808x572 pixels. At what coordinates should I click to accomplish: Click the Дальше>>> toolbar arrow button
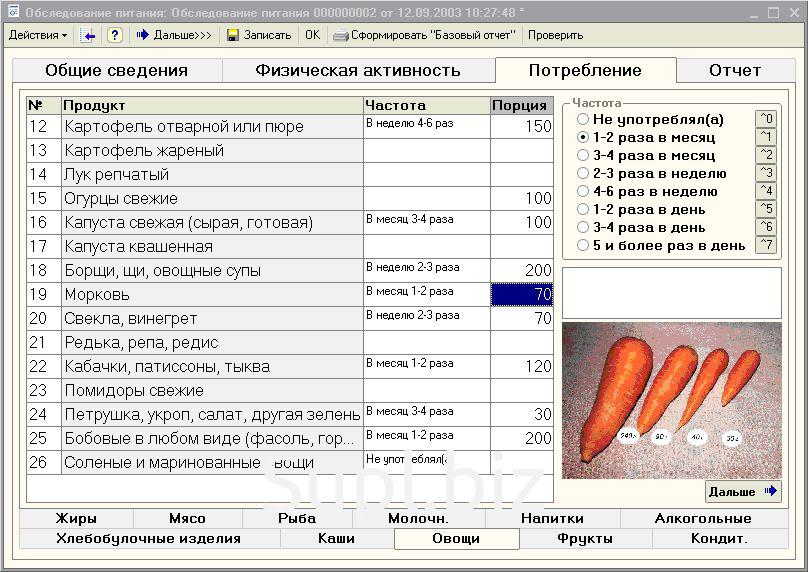click(x=174, y=35)
